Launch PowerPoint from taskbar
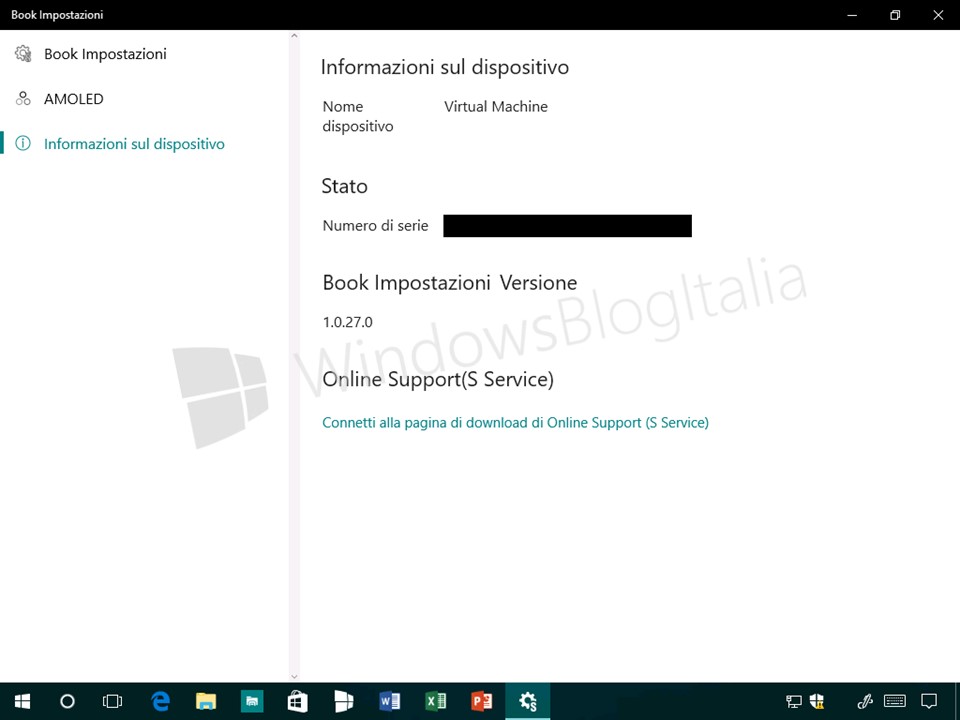Image resolution: width=960 pixels, height=720 pixels. coord(481,701)
